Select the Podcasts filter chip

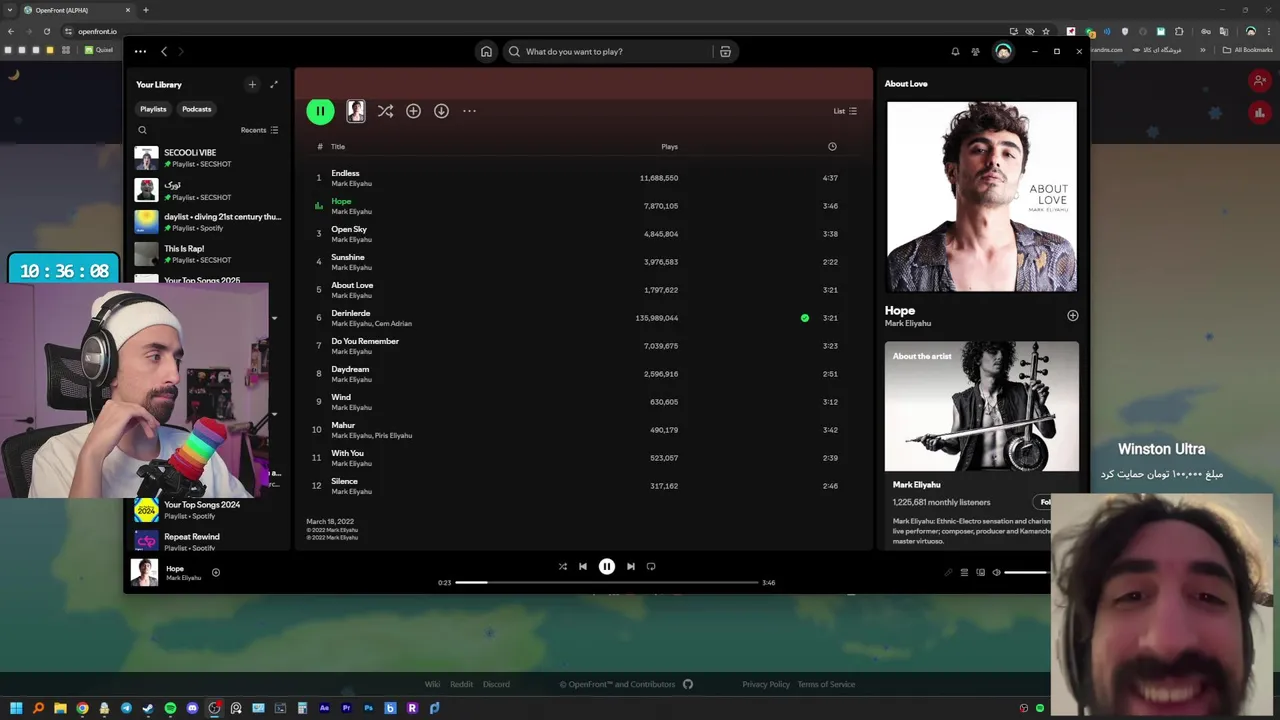197,109
